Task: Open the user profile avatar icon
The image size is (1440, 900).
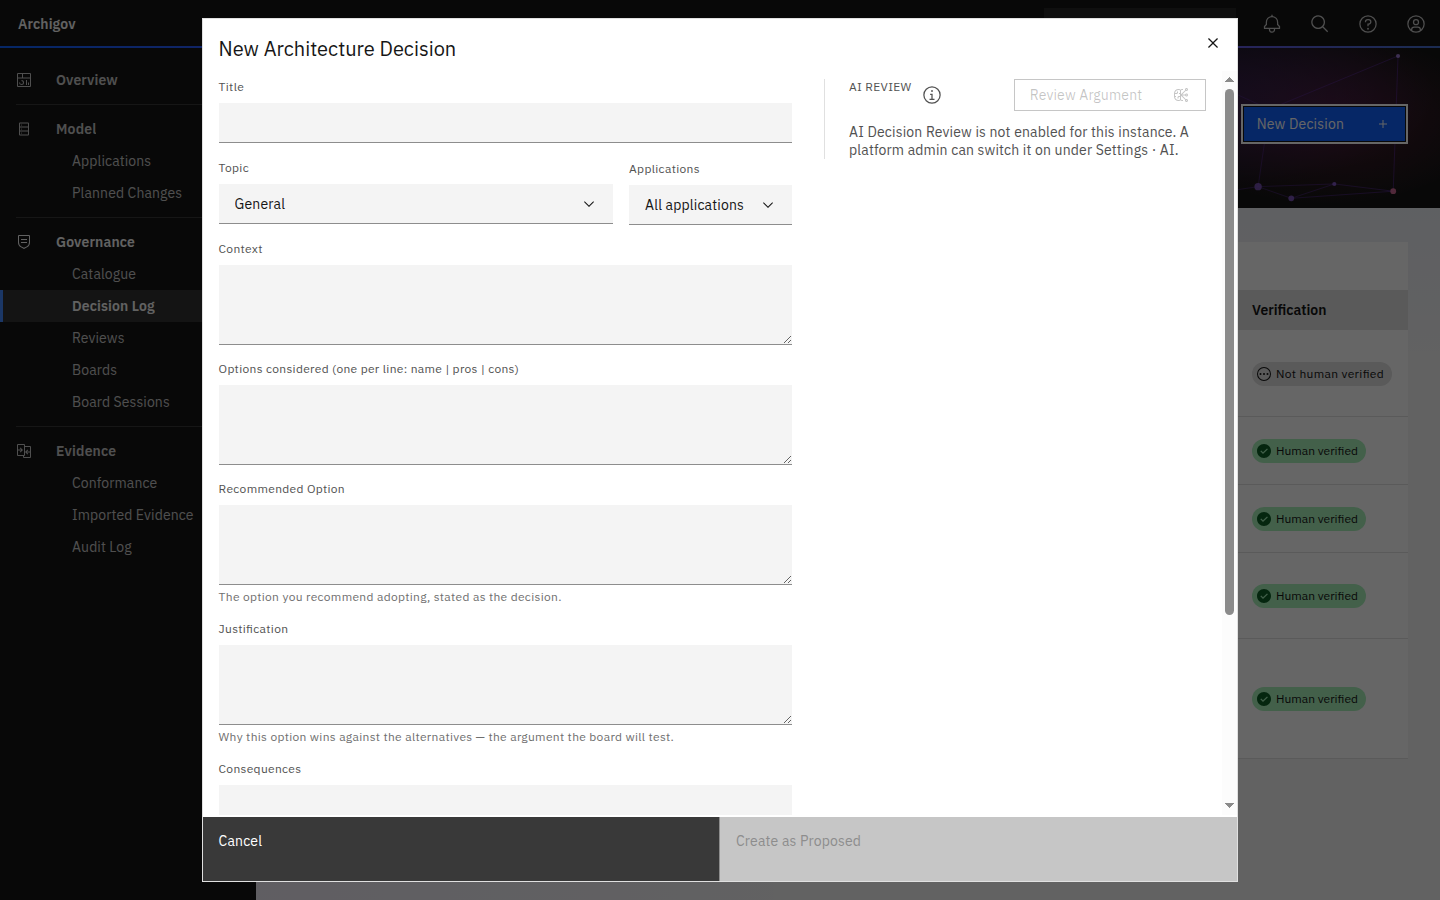Action: 1416,24
